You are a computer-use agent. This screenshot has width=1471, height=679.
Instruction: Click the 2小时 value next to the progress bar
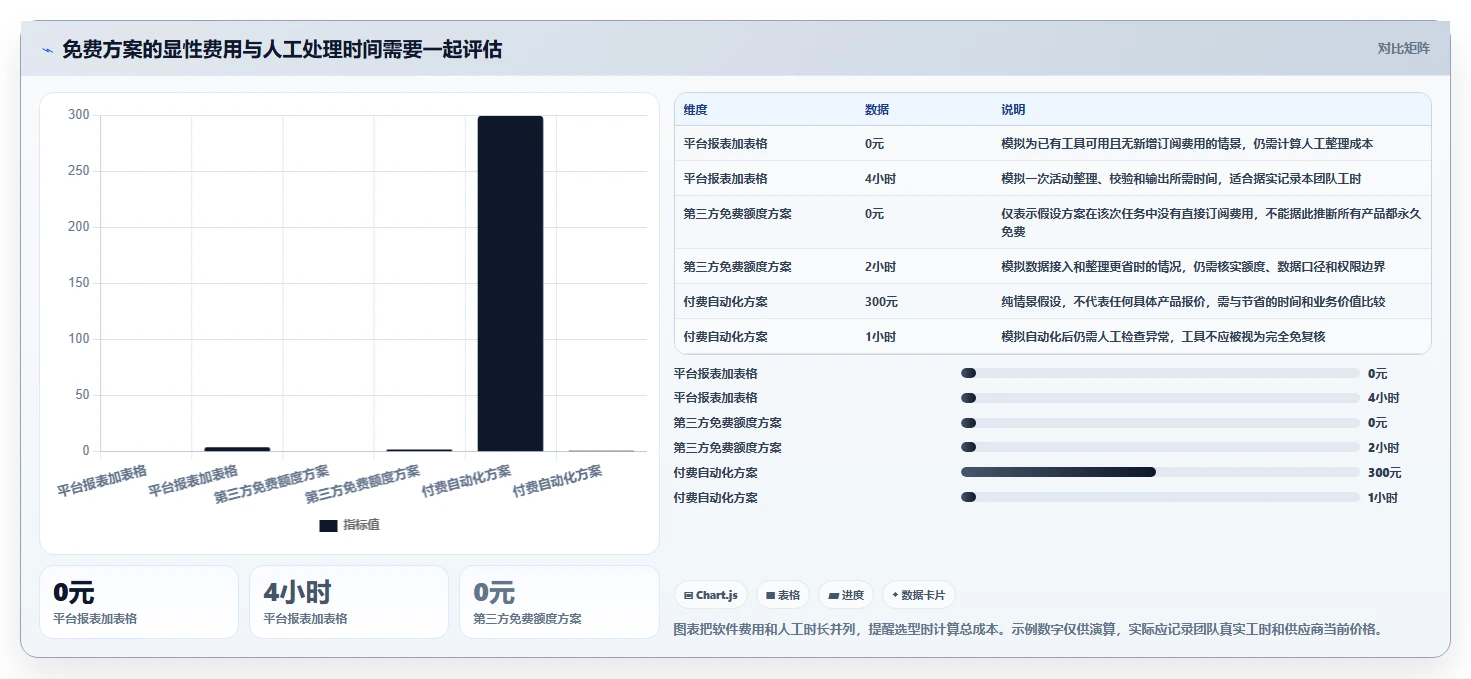[x=1384, y=448]
